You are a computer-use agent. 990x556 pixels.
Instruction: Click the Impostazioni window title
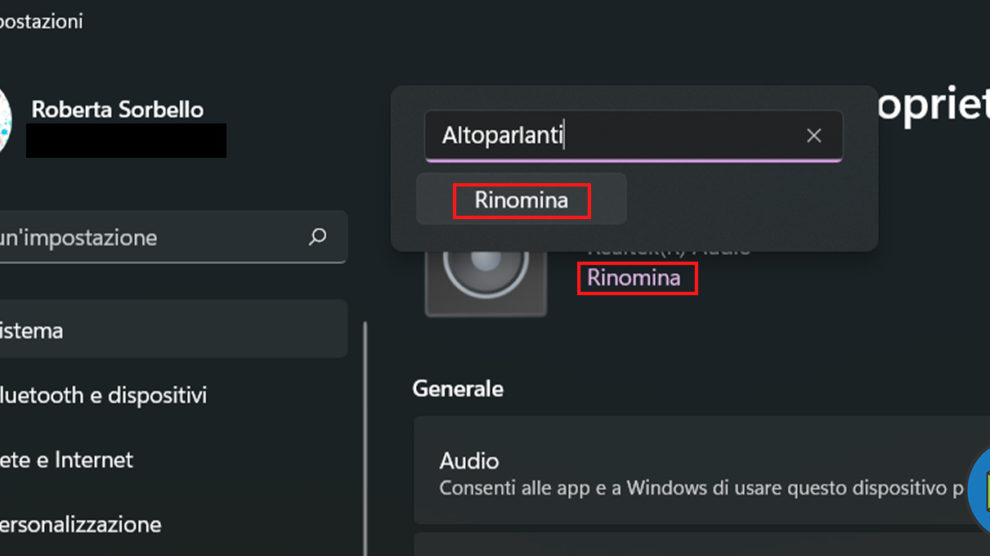[40, 21]
